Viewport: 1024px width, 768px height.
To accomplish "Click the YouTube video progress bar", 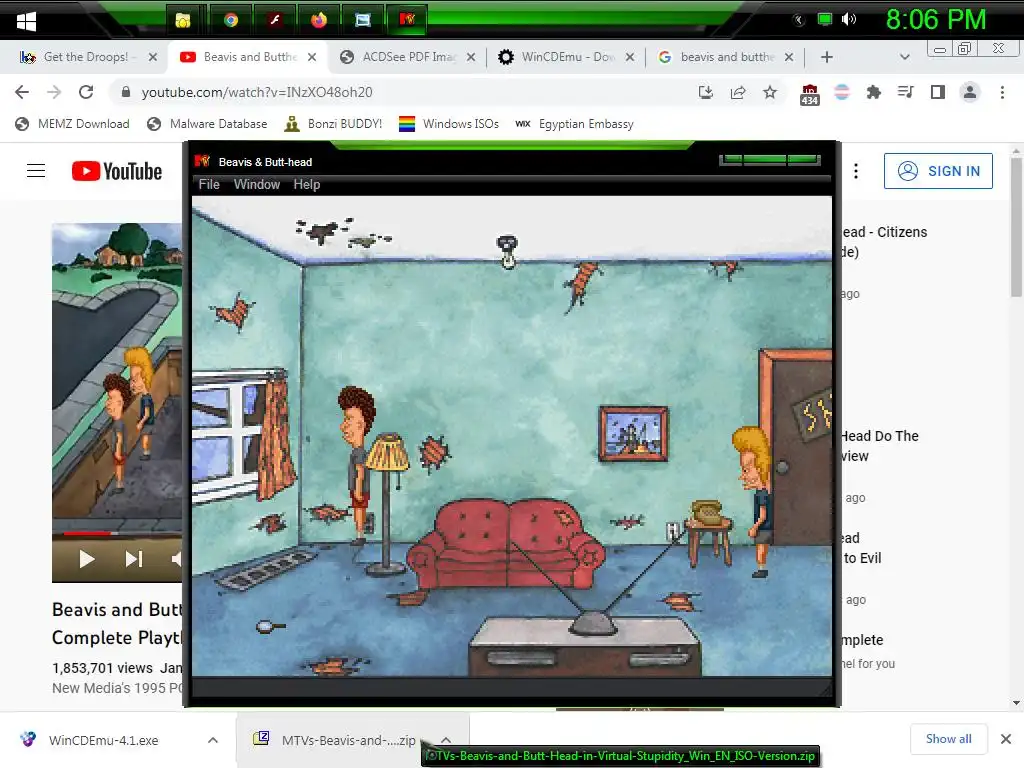I will click(118, 534).
